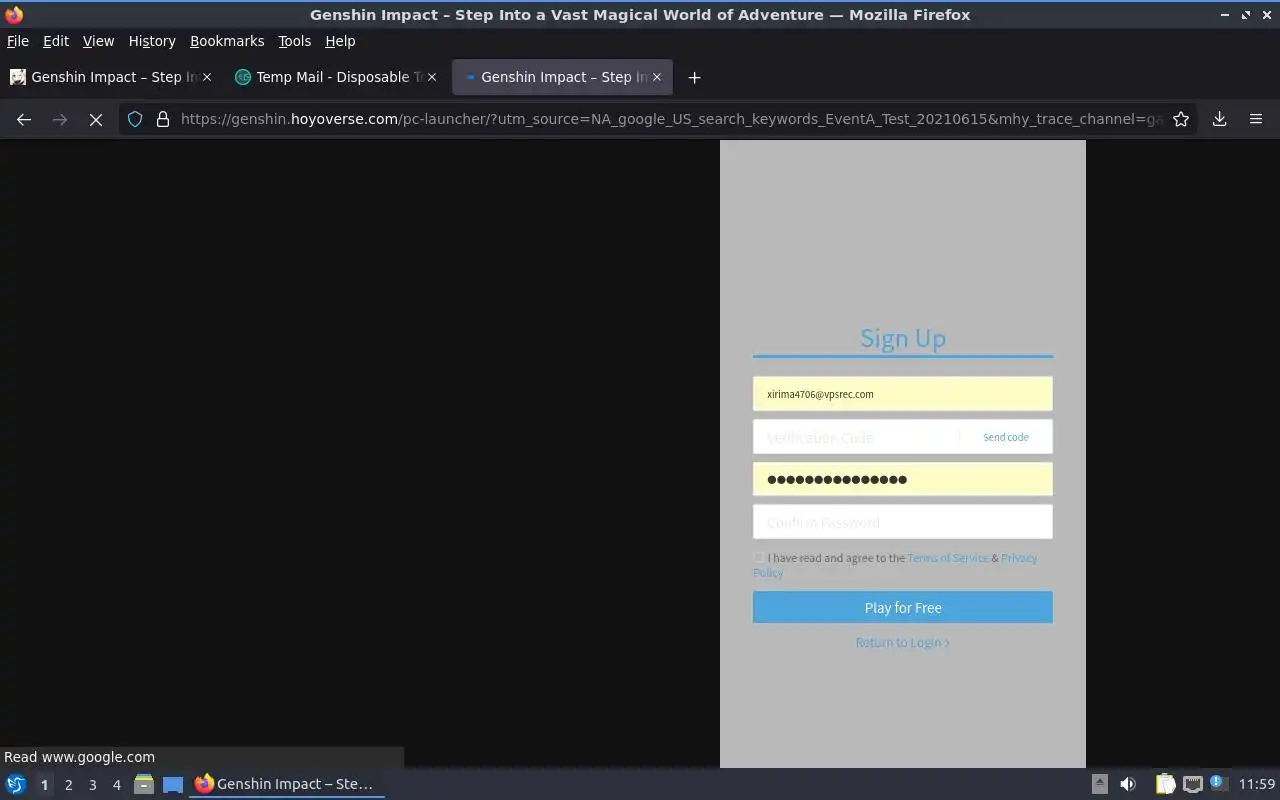Click the Firefox logo in title bar
The width and height of the screenshot is (1280, 800).
point(14,15)
